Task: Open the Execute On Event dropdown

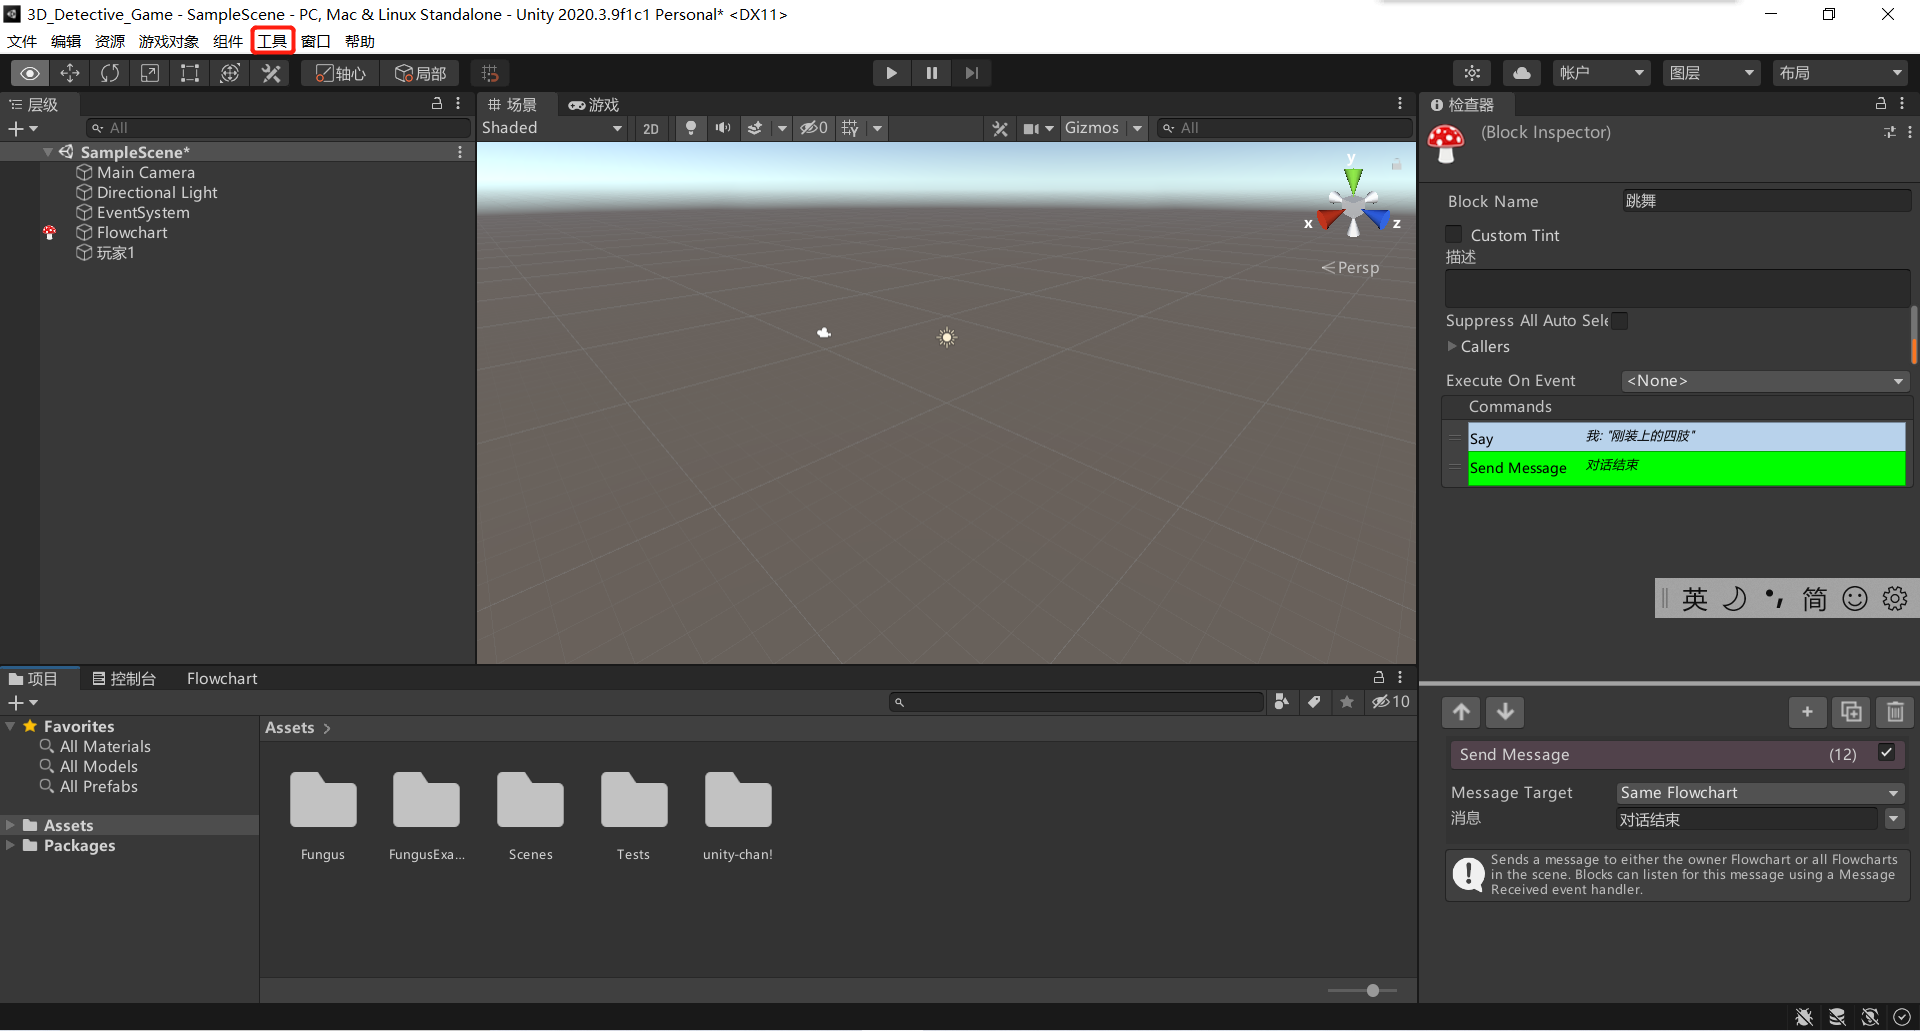Action: click(1765, 381)
